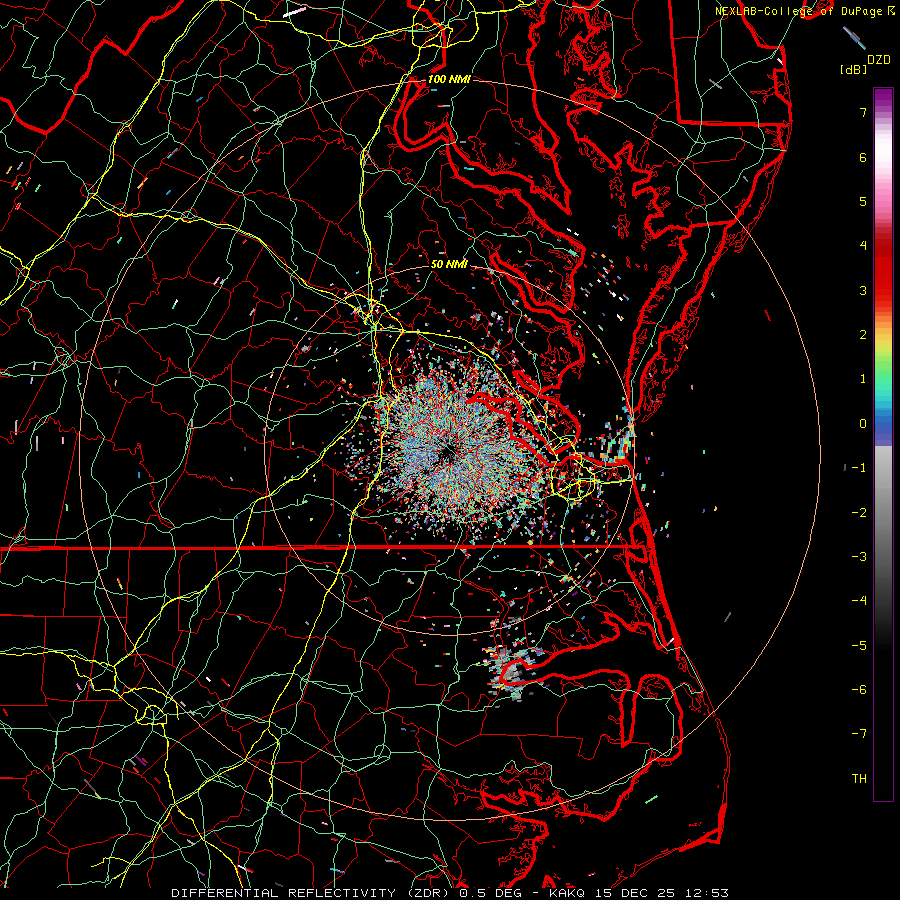The width and height of the screenshot is (900, 900).
Task: Click the 4 value on the color scale
Action: 863,246
